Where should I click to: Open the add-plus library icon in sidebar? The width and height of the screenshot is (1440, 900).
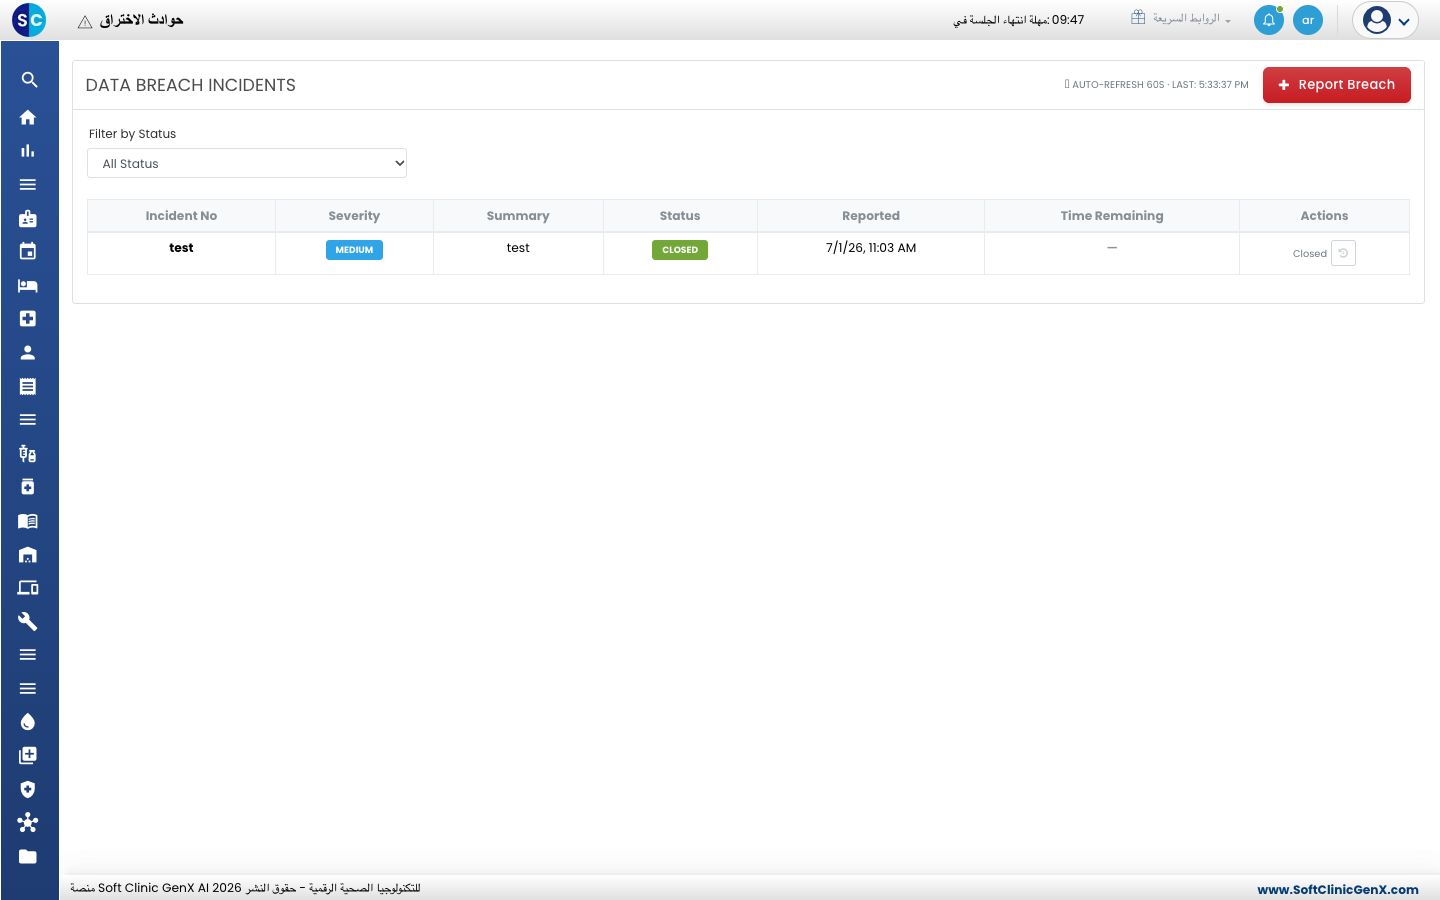click(28, 756)
